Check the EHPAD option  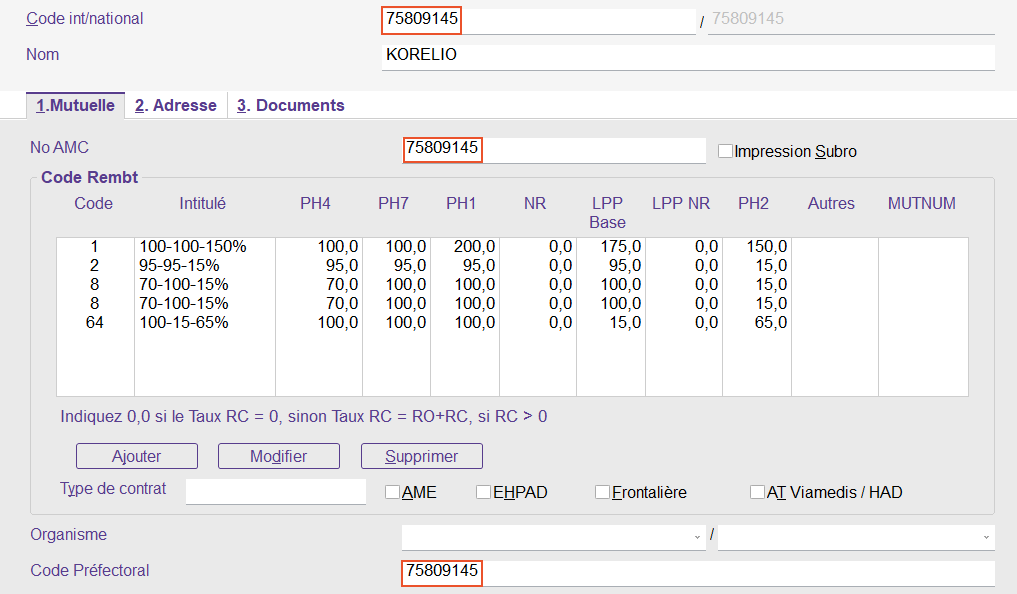[x=484, y=492]
